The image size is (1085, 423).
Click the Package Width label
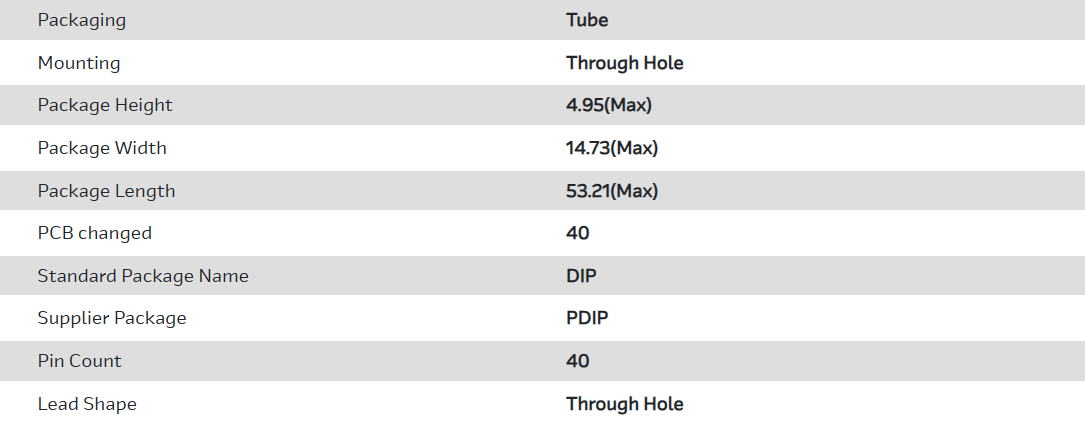102,148
